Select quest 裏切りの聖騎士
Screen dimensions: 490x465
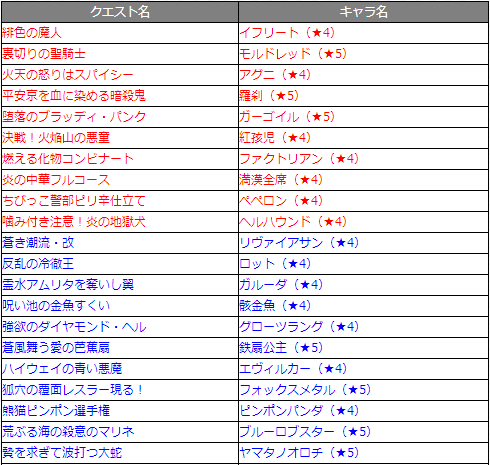click(44, 54)
